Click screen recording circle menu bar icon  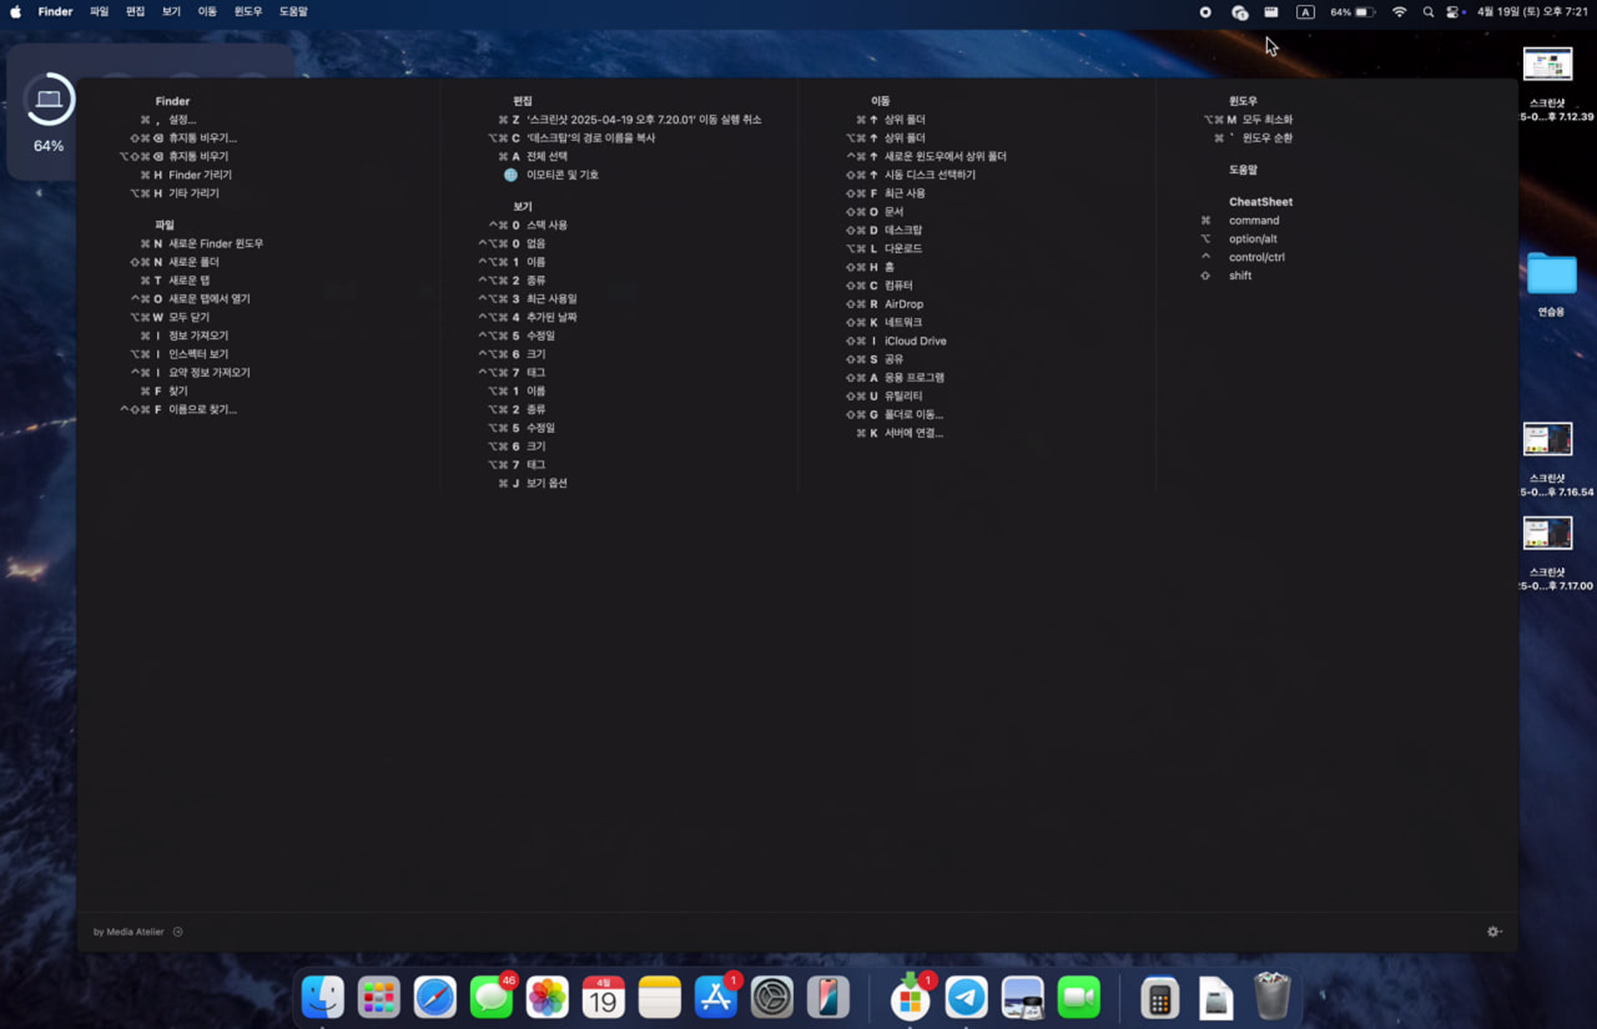tap(1205, 12)
